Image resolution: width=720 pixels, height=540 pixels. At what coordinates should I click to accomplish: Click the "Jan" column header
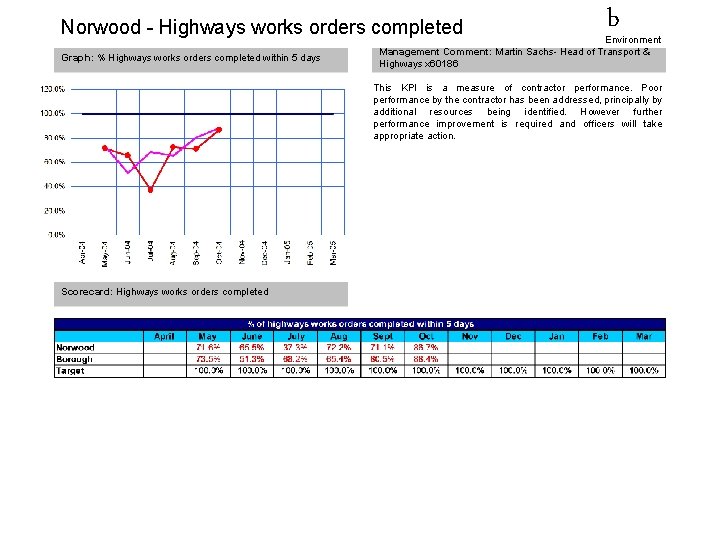click(x=557, y=336)
